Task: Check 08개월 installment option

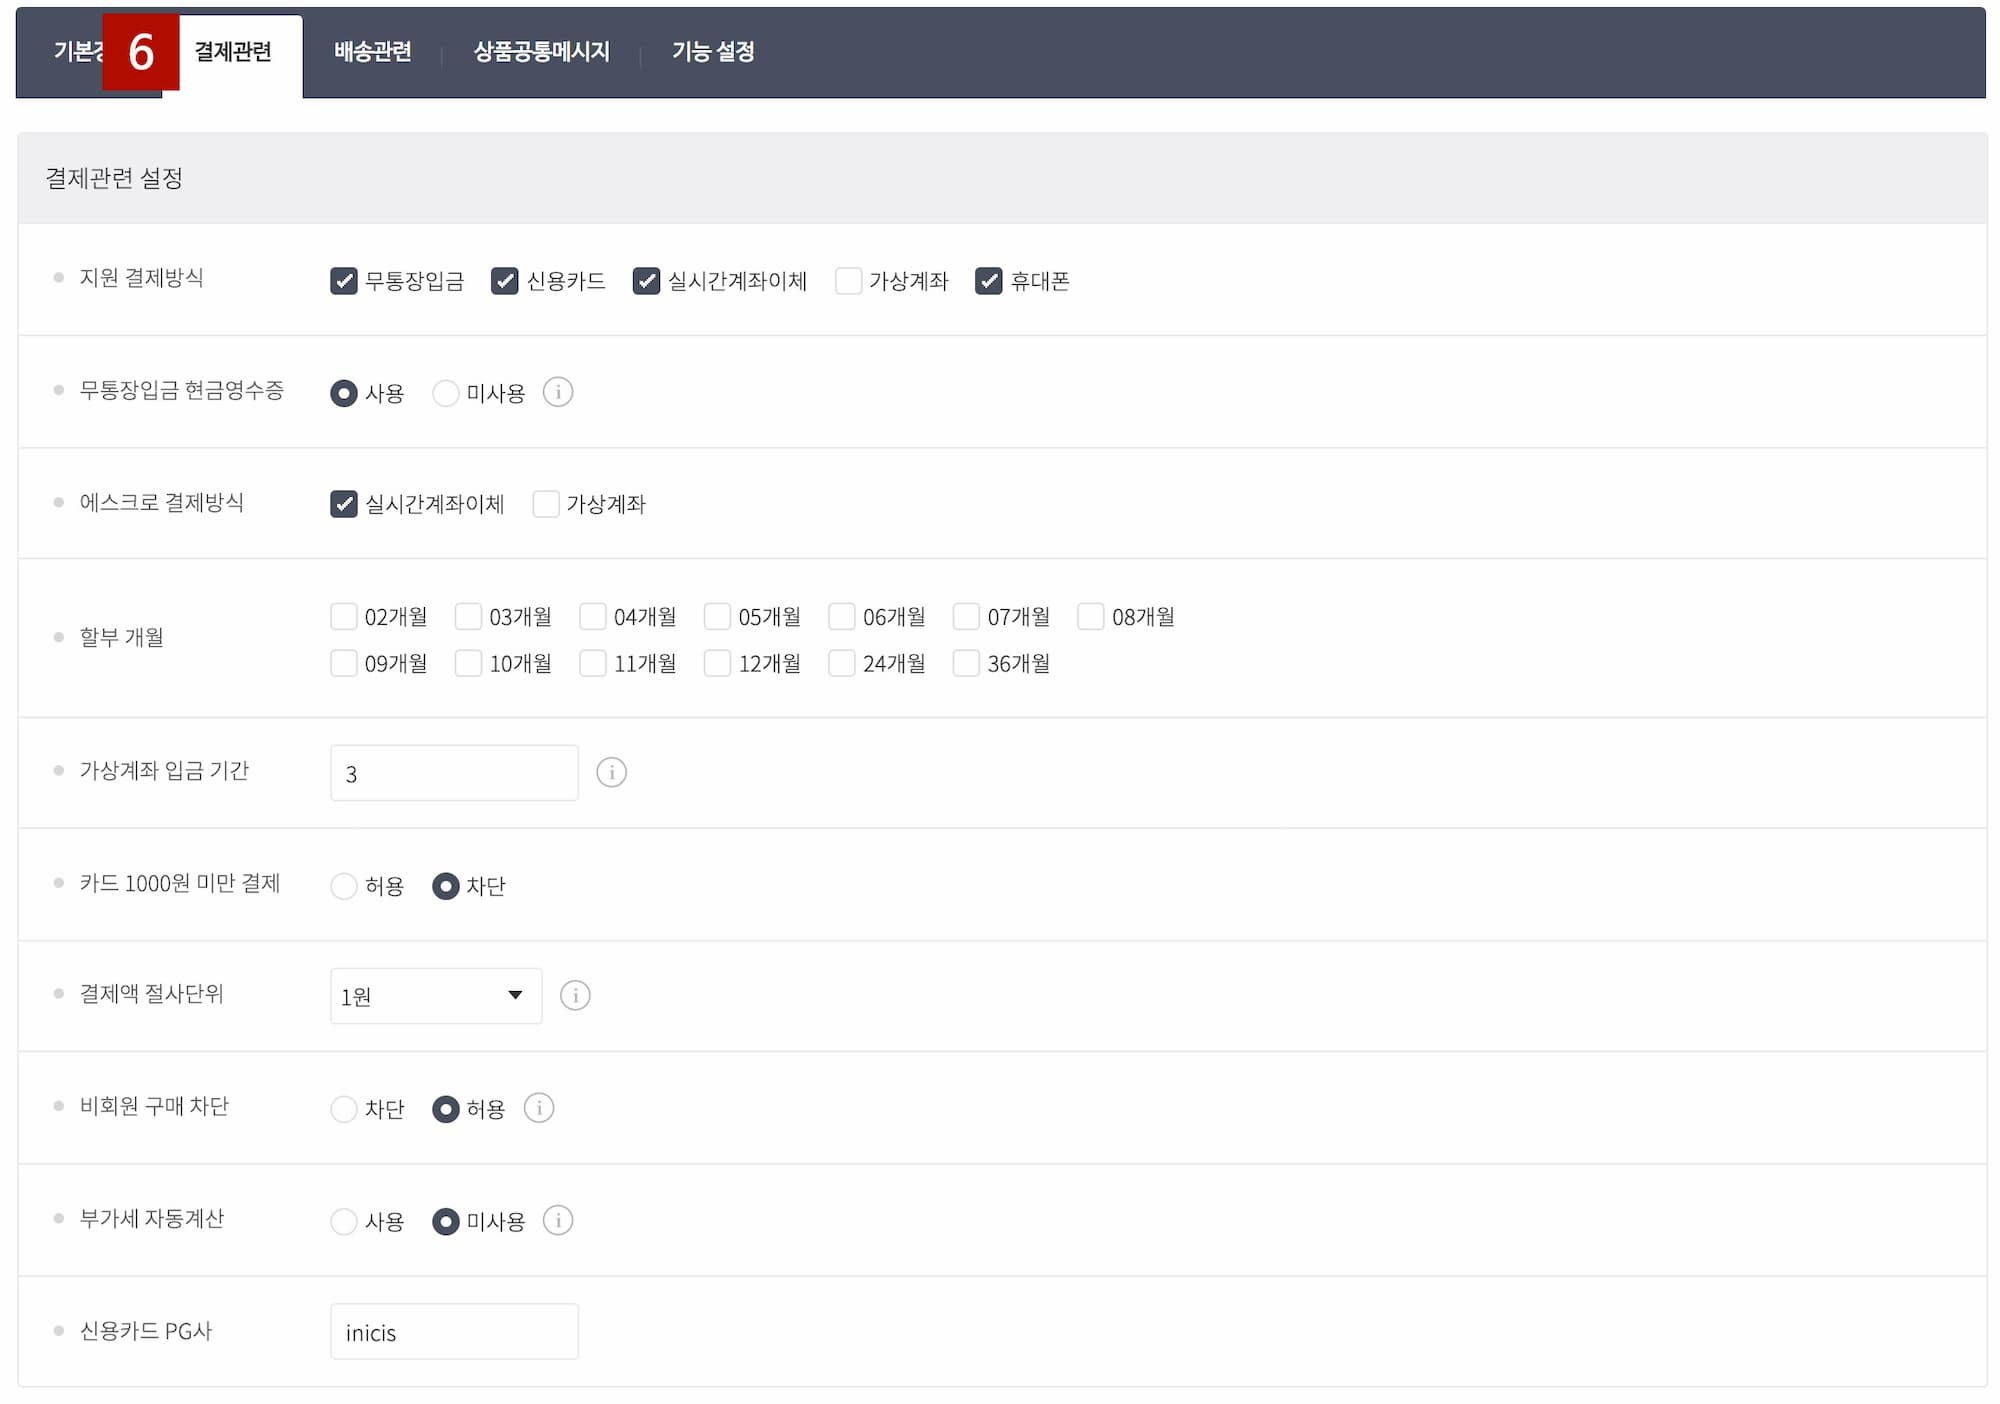Action: [1091, 616]
